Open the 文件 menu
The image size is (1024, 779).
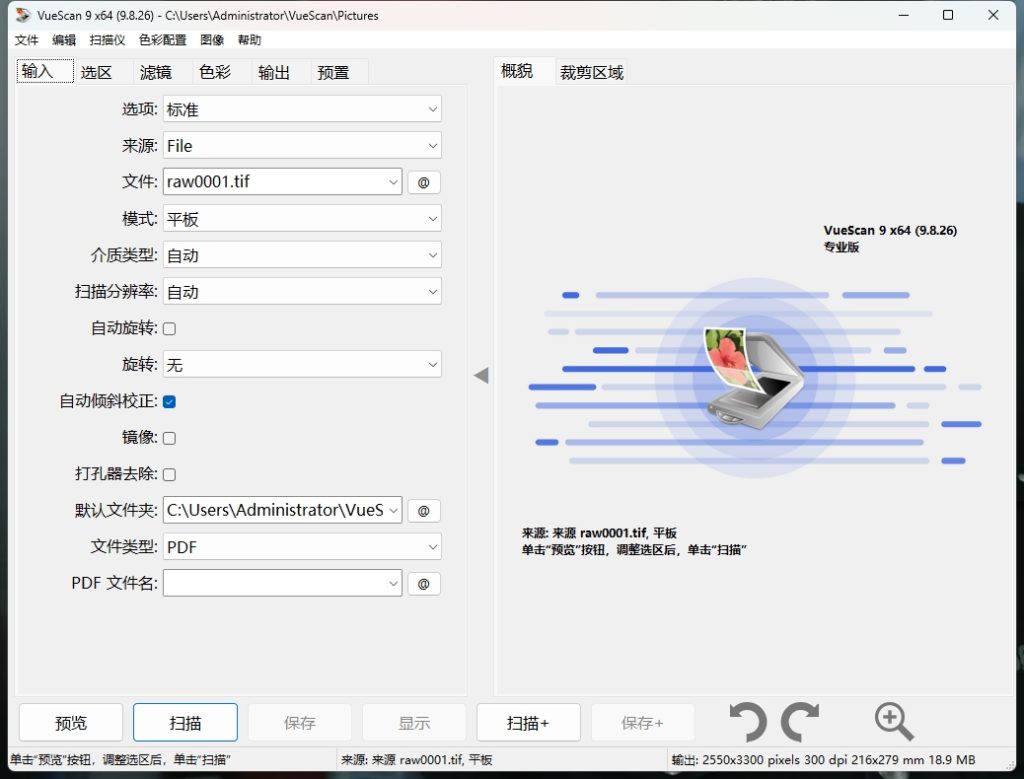click(x=27, y=40)
